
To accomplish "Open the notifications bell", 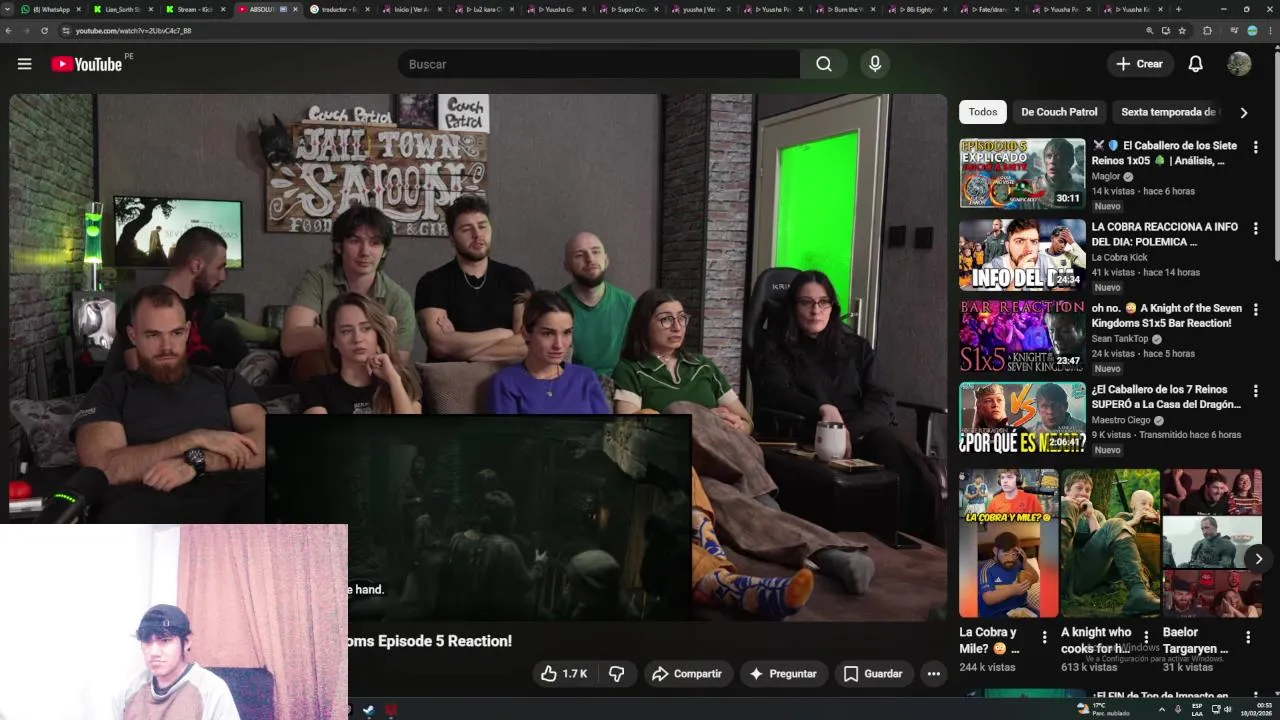I will click(x=1195, y=64).
